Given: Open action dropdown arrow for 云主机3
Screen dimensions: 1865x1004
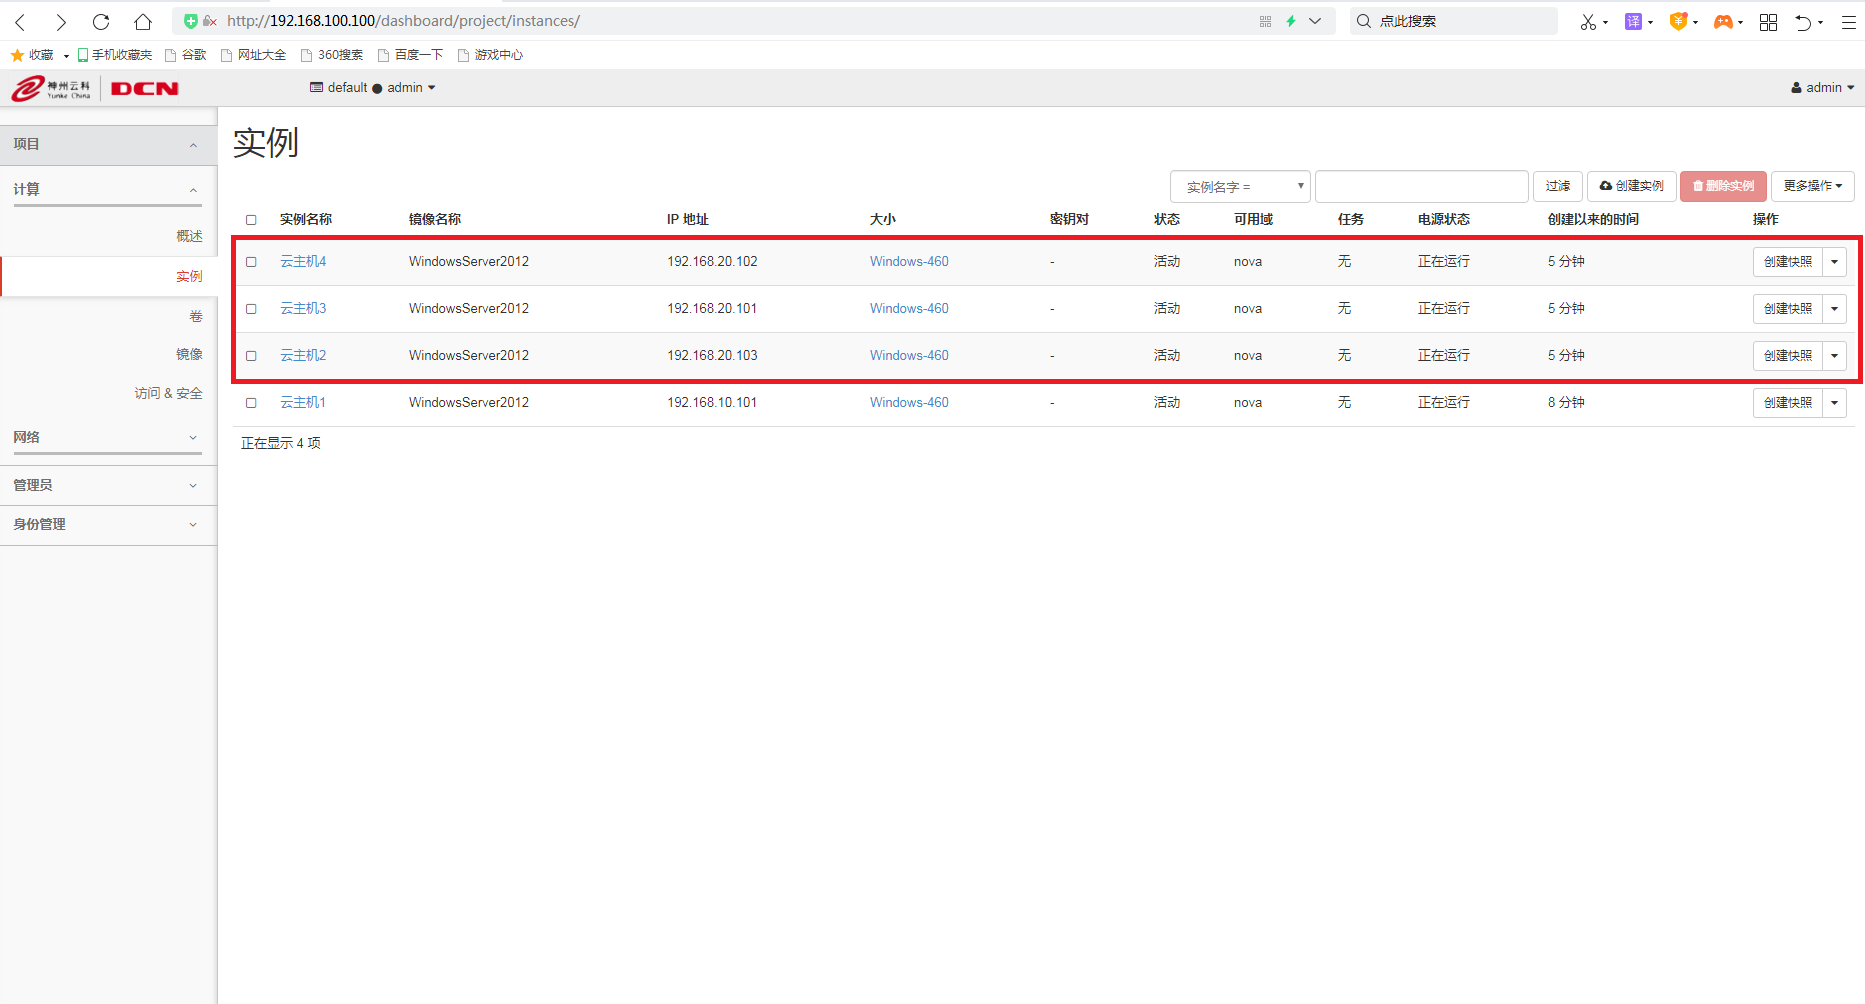Looking at the screenshot, I should 1834,309.
